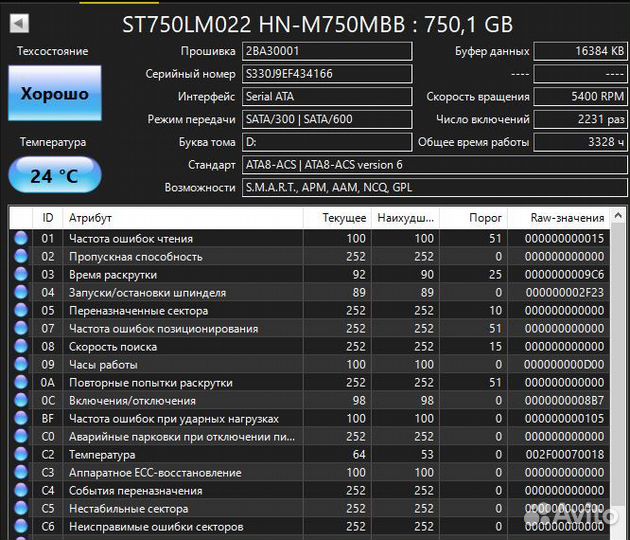Select the Частота ошибок чтения row
The image size is (630, 540).
point(309,238)
